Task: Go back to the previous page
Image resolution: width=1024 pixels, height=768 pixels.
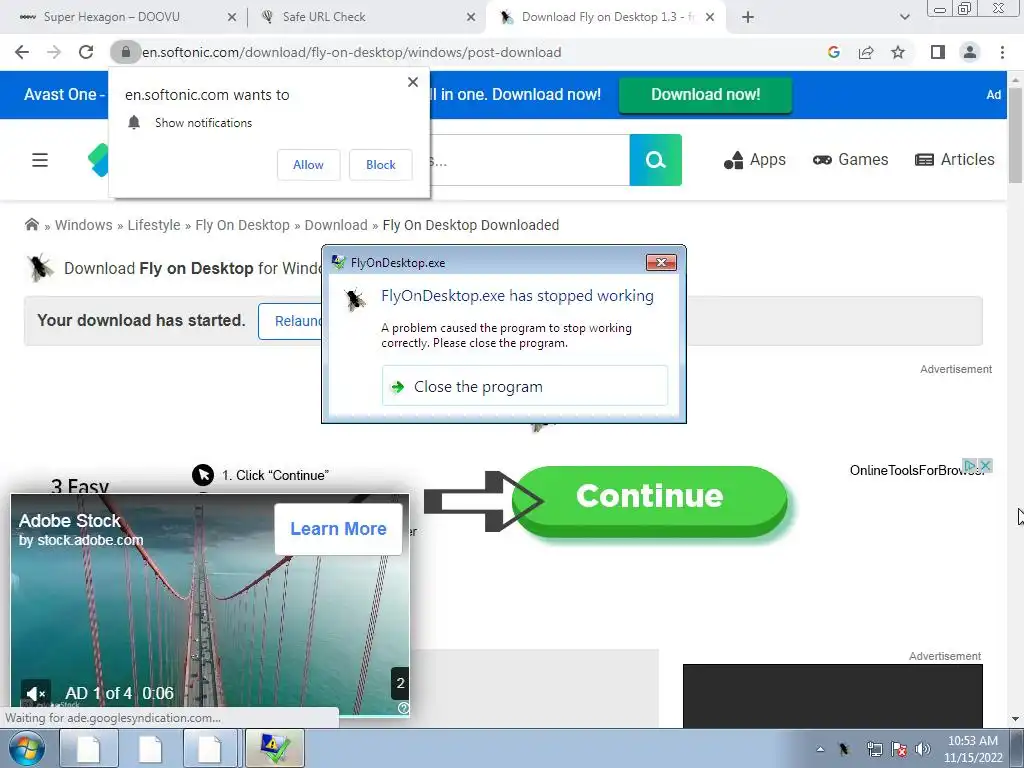Action: pos(22,52)
